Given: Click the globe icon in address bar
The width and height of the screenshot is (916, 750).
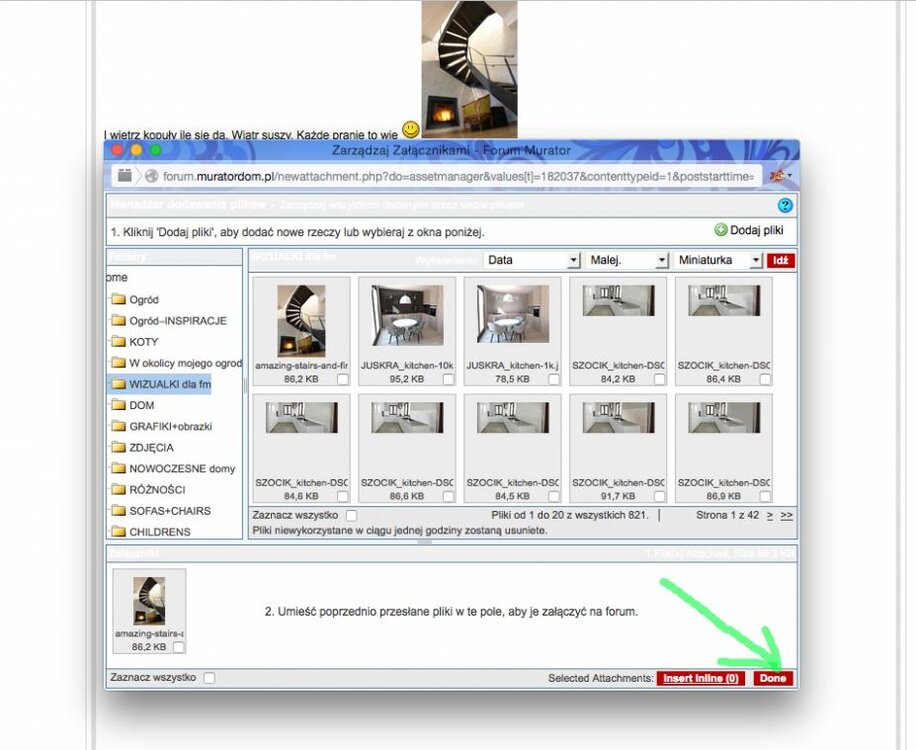Looking at the screenshot, I should (x=151, y=176).
